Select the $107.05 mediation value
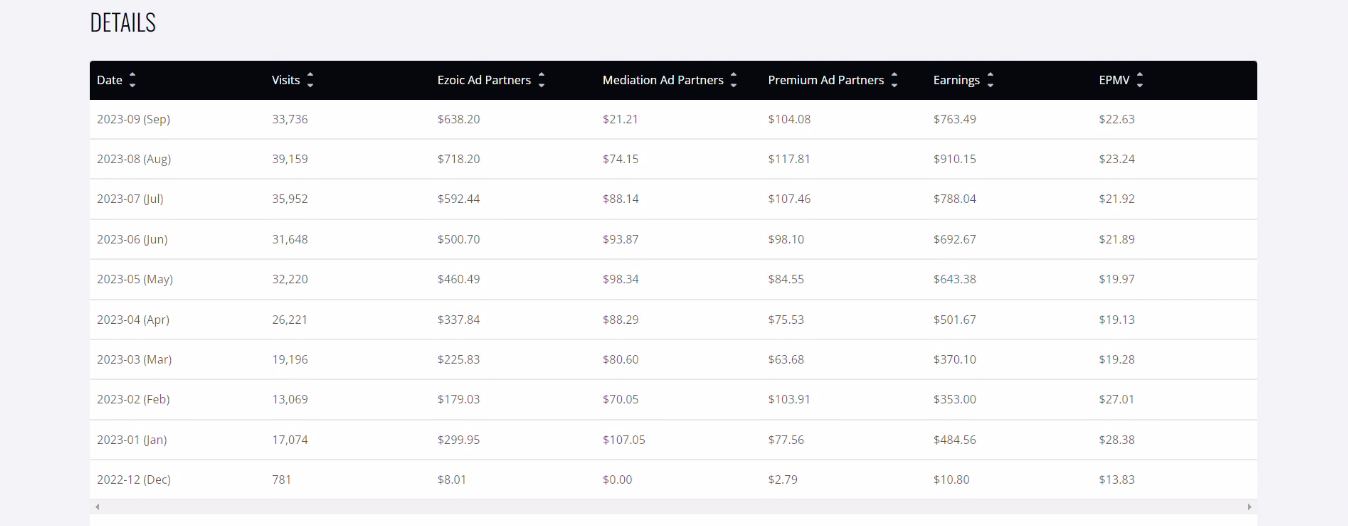Image resolution: width=1348 pixels, height=526 pixels. click(625, 439)
